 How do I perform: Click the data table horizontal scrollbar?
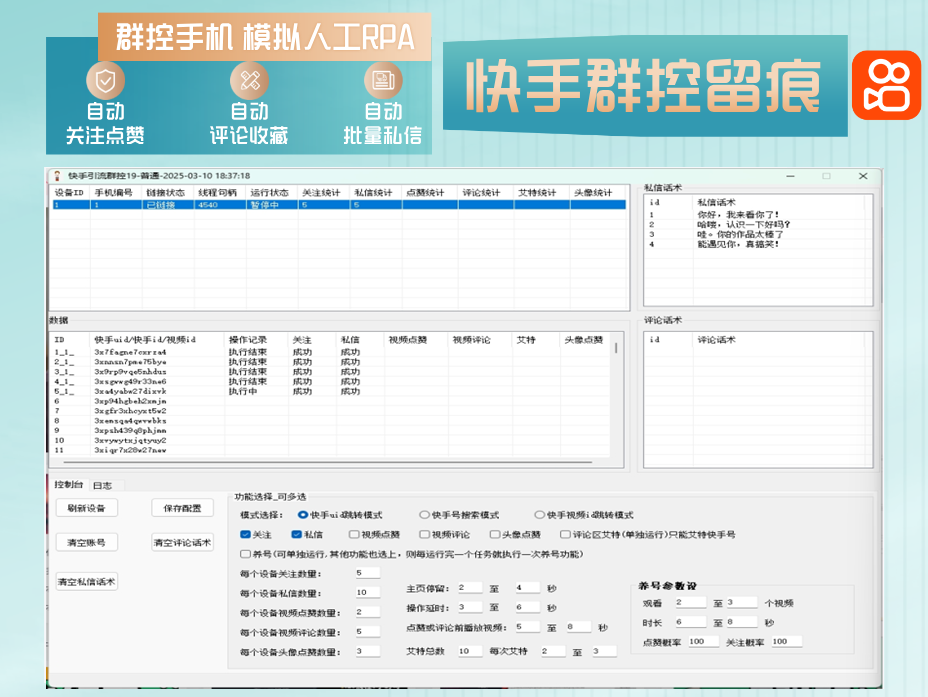click(327, 462)
